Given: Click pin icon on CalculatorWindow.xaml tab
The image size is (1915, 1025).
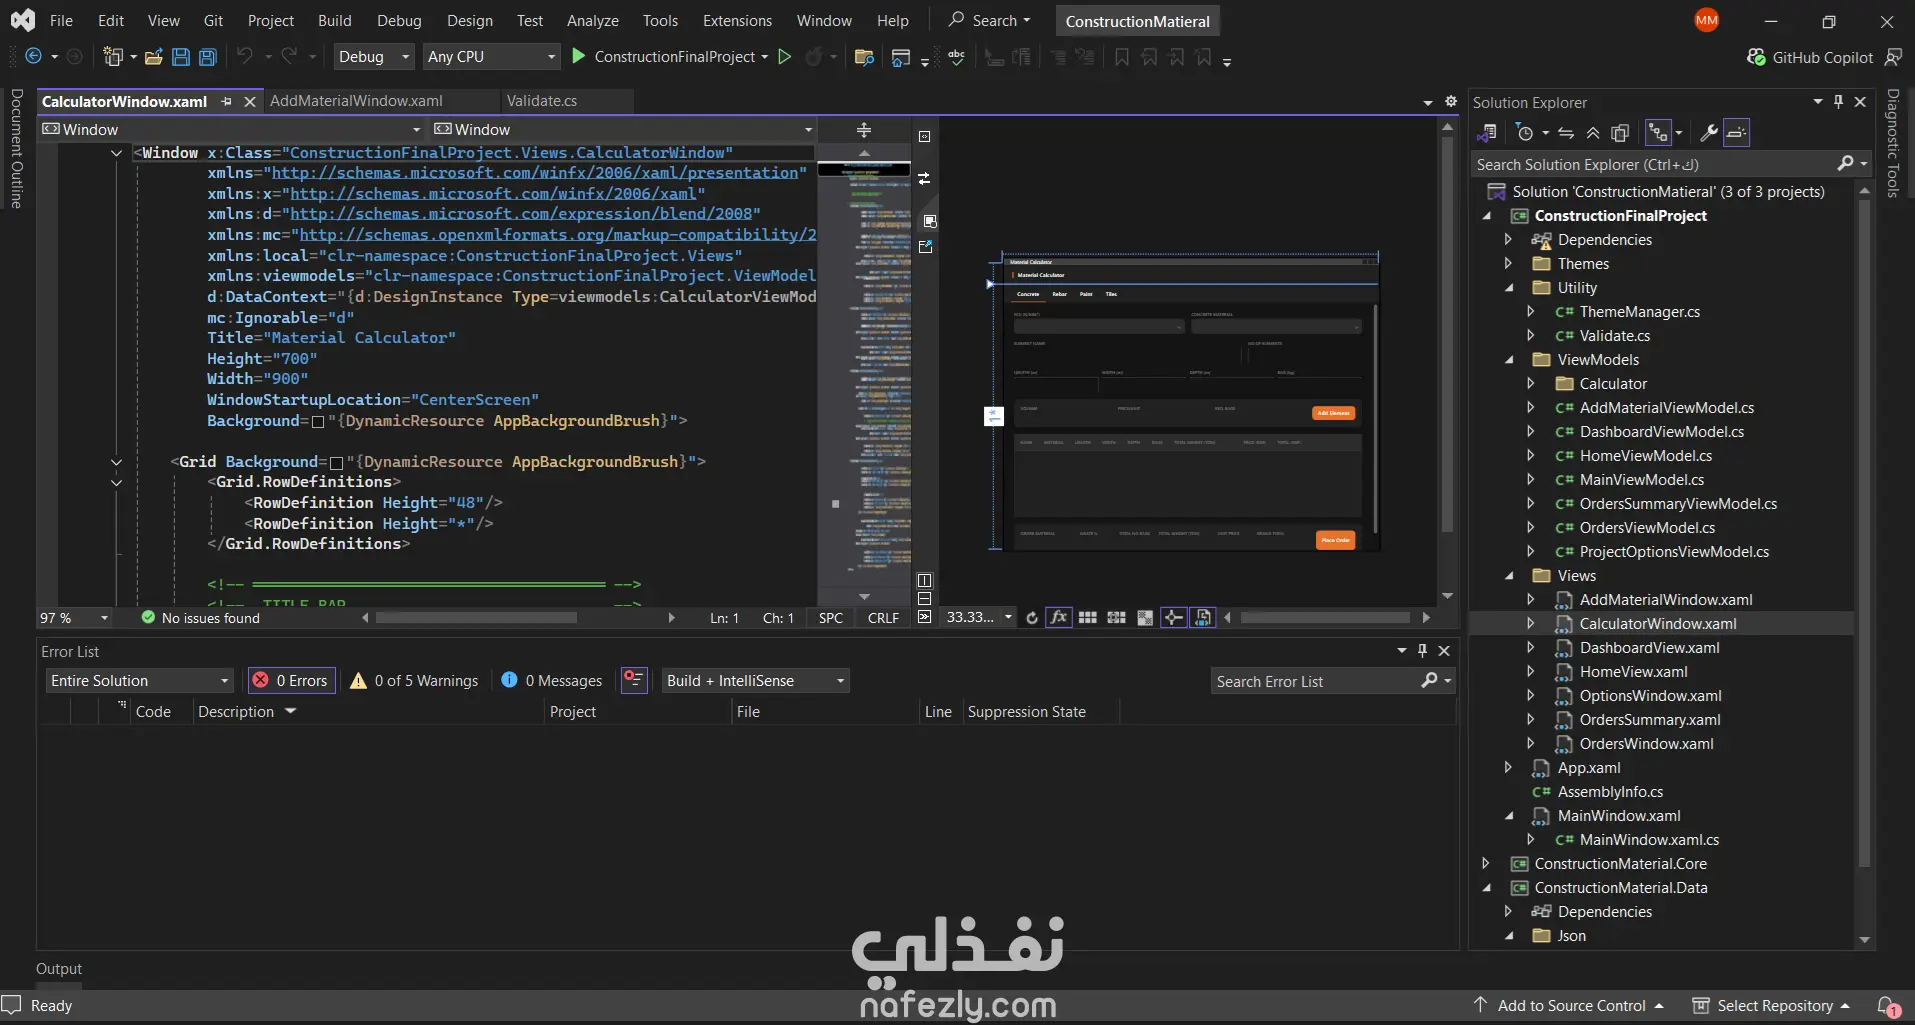Looking at the screenshot, I should 227,101.
